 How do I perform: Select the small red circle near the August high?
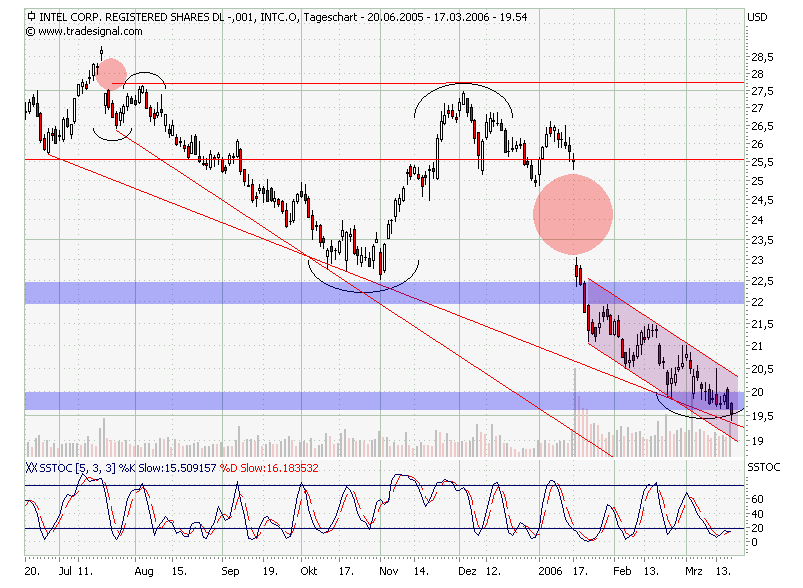[110, 72]
